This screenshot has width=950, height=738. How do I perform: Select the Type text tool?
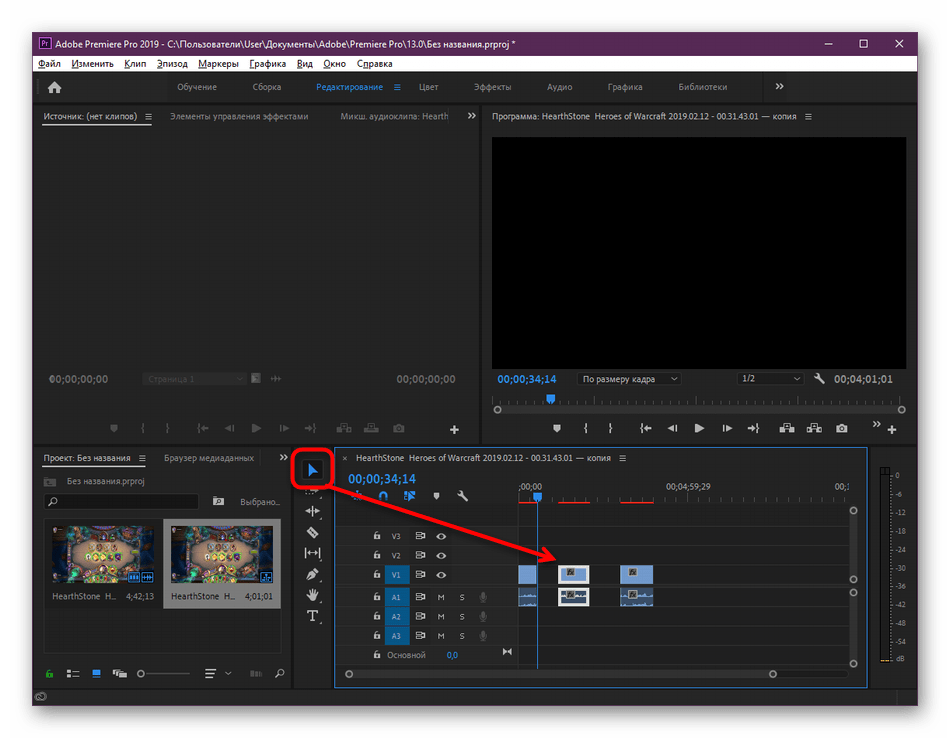point(312,616)
